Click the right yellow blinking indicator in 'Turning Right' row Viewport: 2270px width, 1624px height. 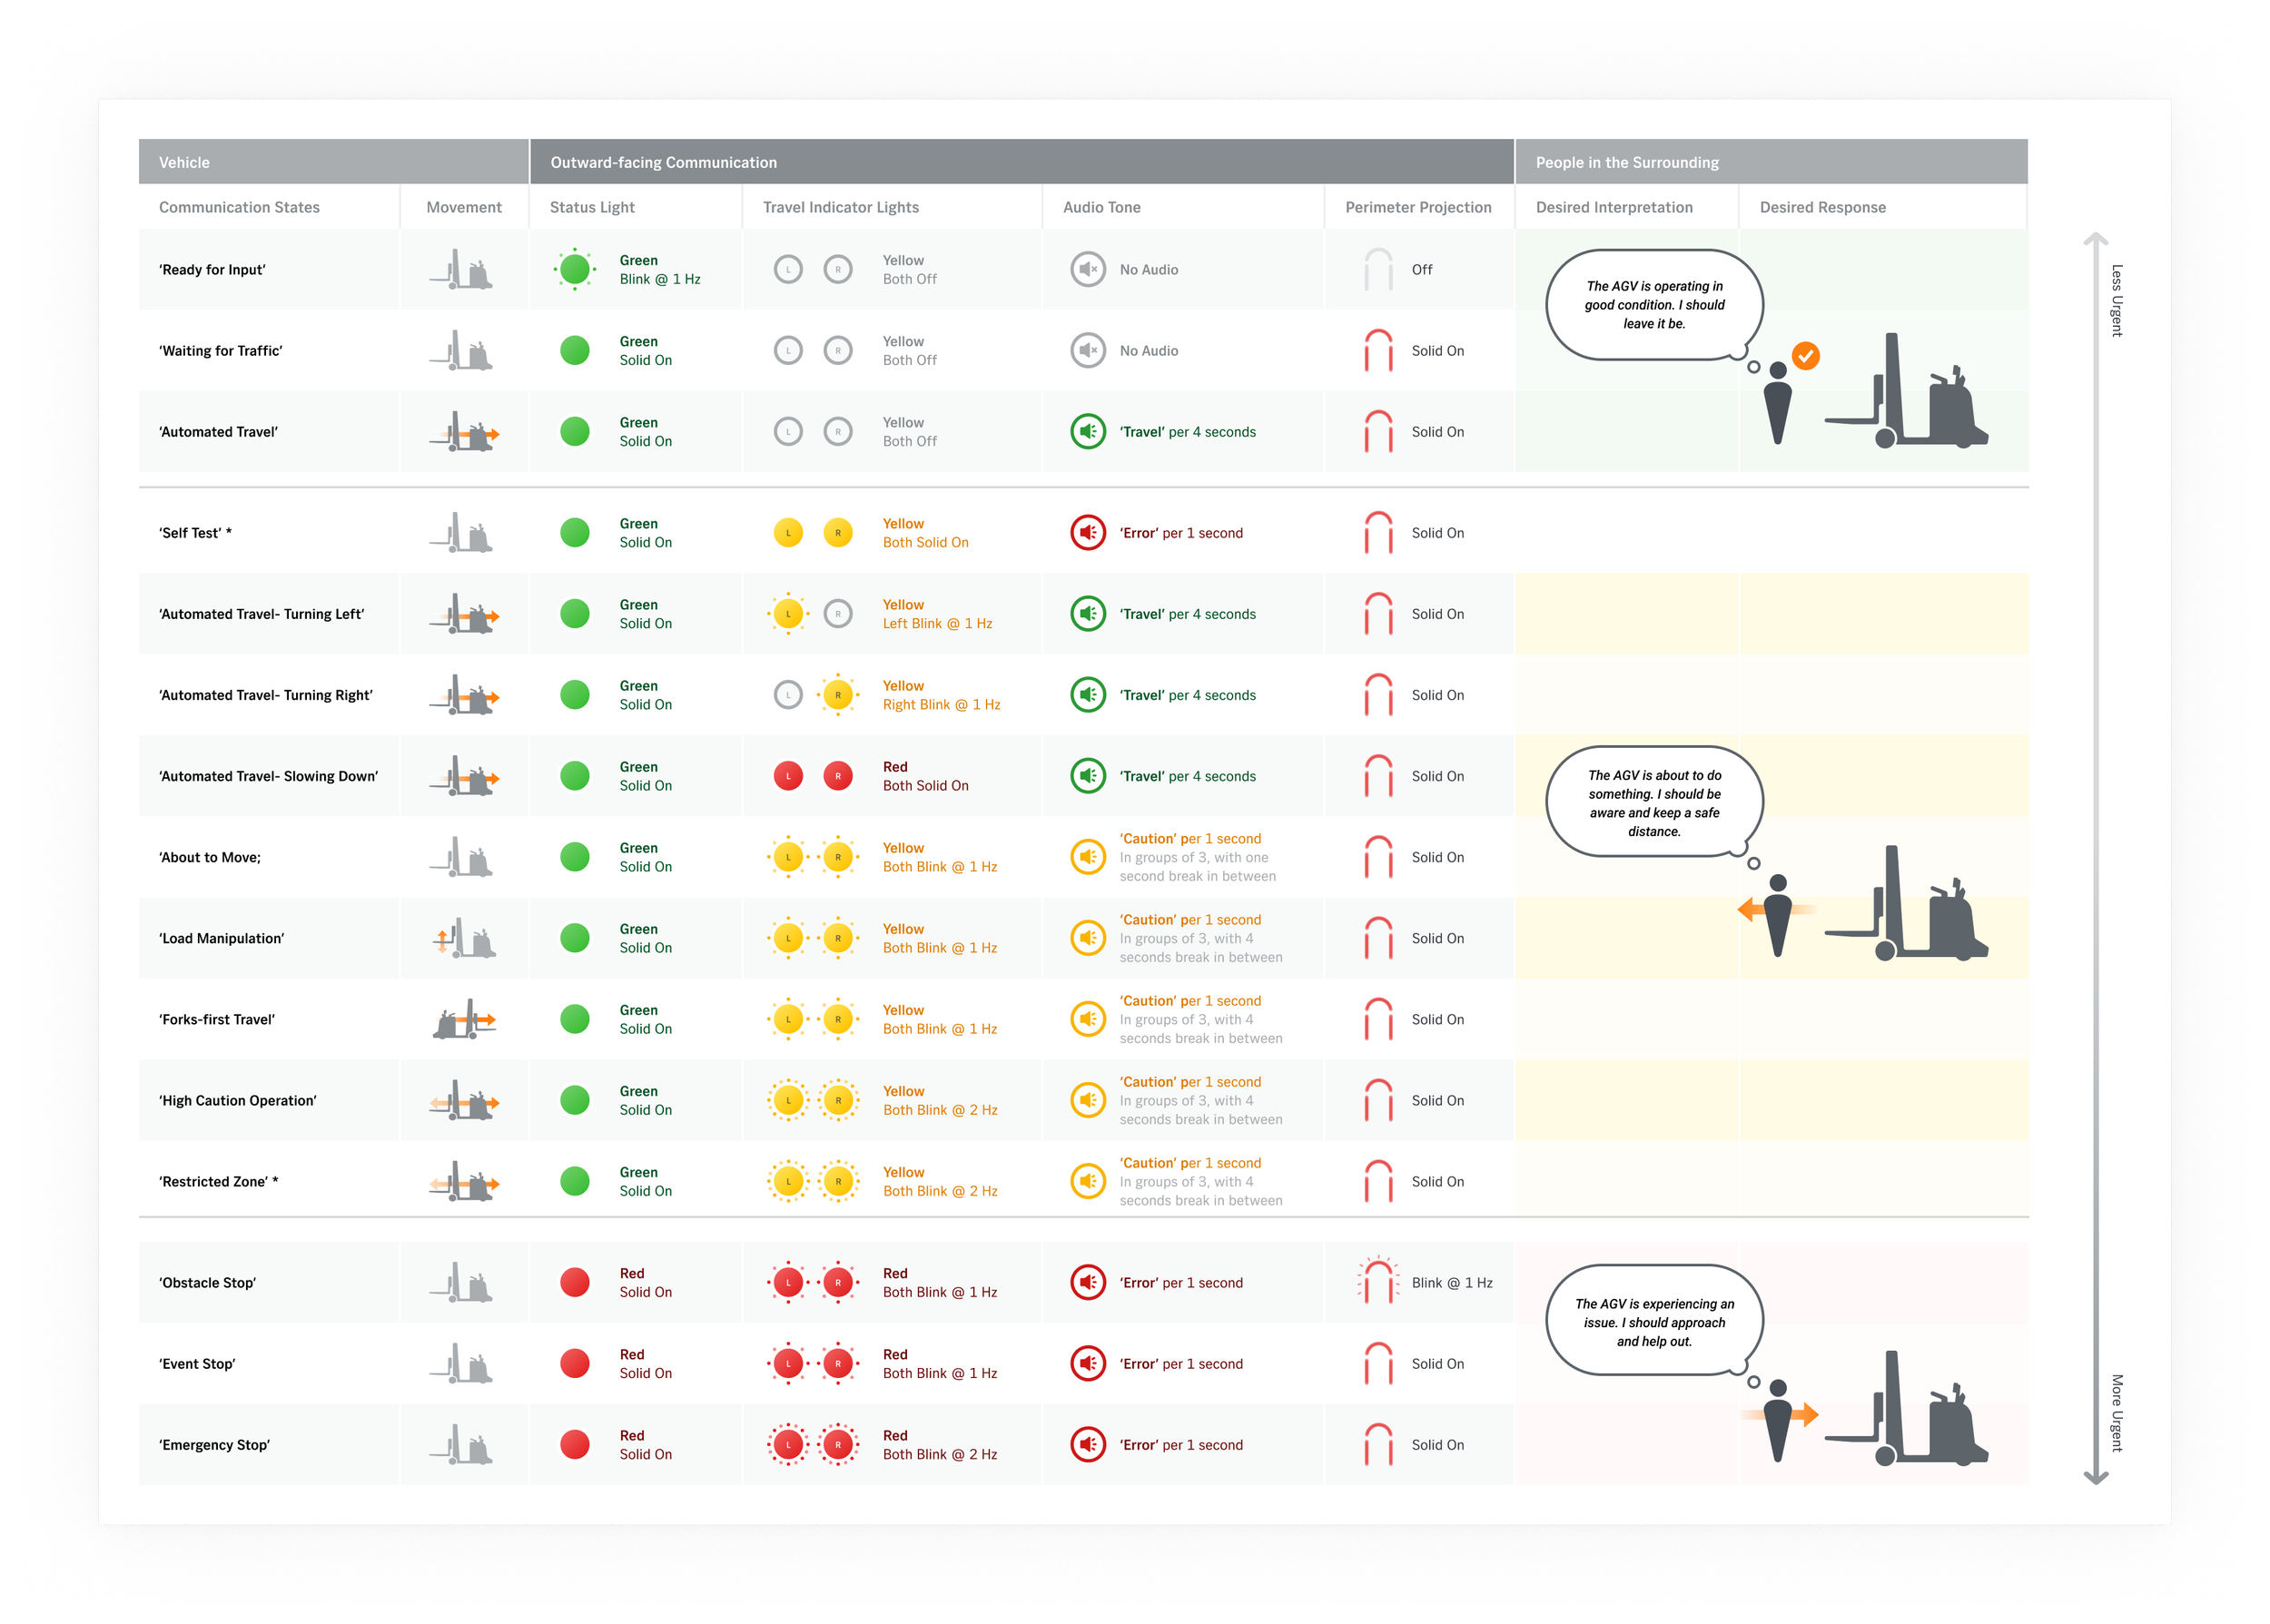[x=837, y=694]
